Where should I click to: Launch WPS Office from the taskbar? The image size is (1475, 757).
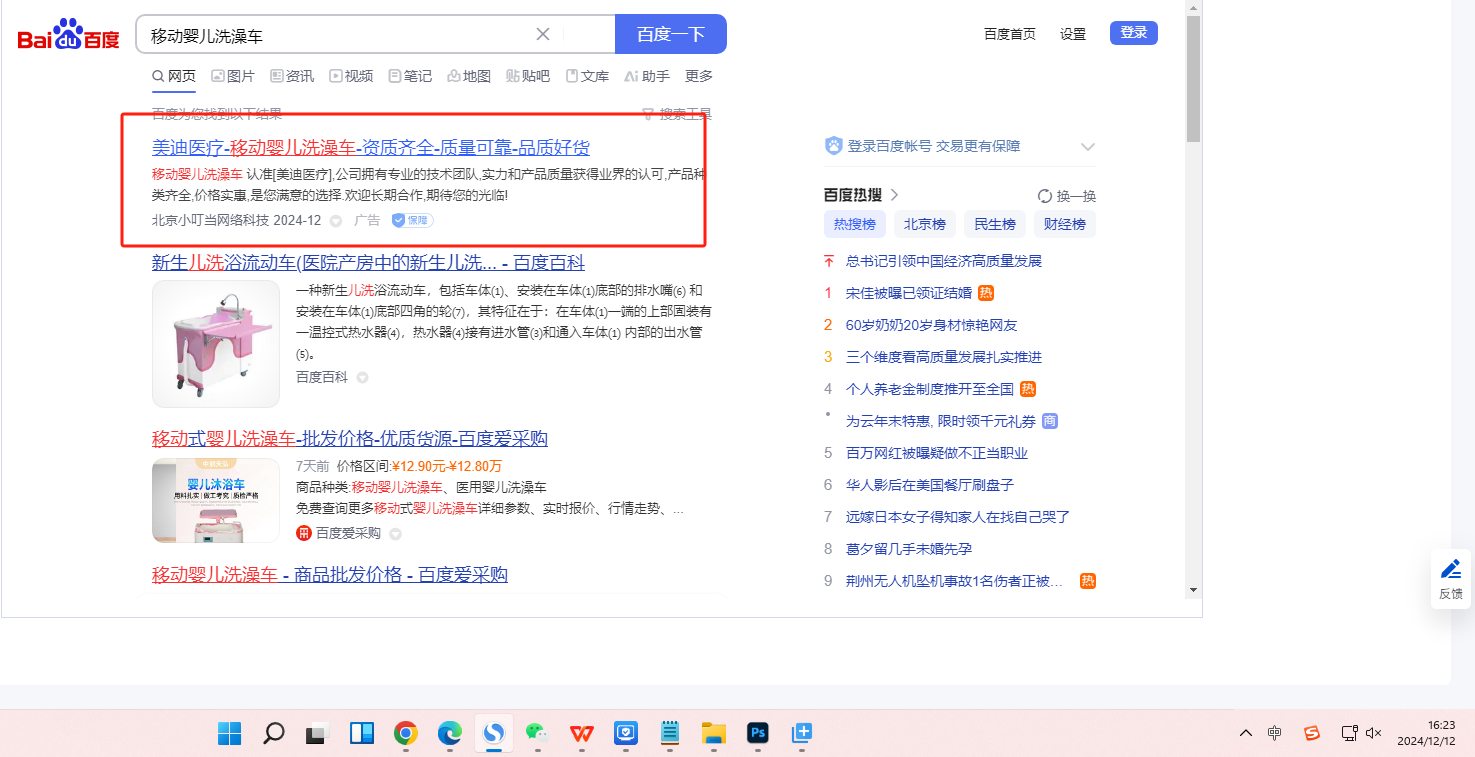[x=582, y=734]
